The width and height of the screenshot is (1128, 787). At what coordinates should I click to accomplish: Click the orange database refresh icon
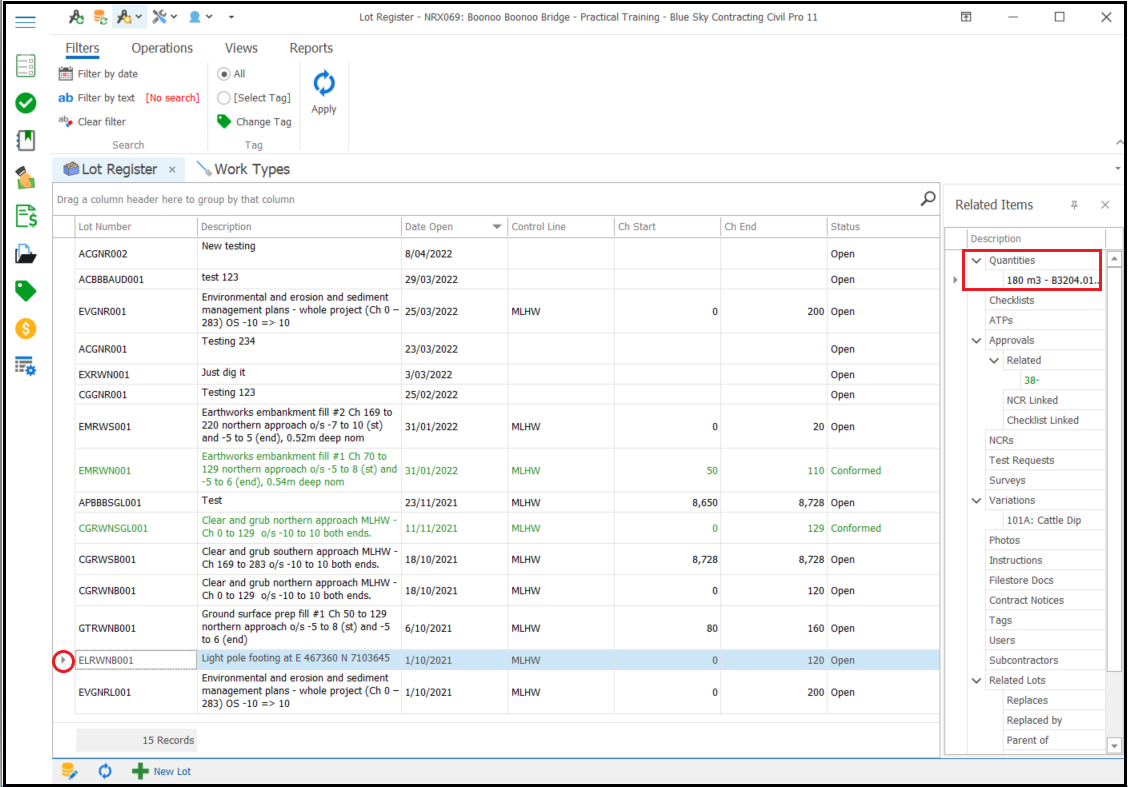100,17
